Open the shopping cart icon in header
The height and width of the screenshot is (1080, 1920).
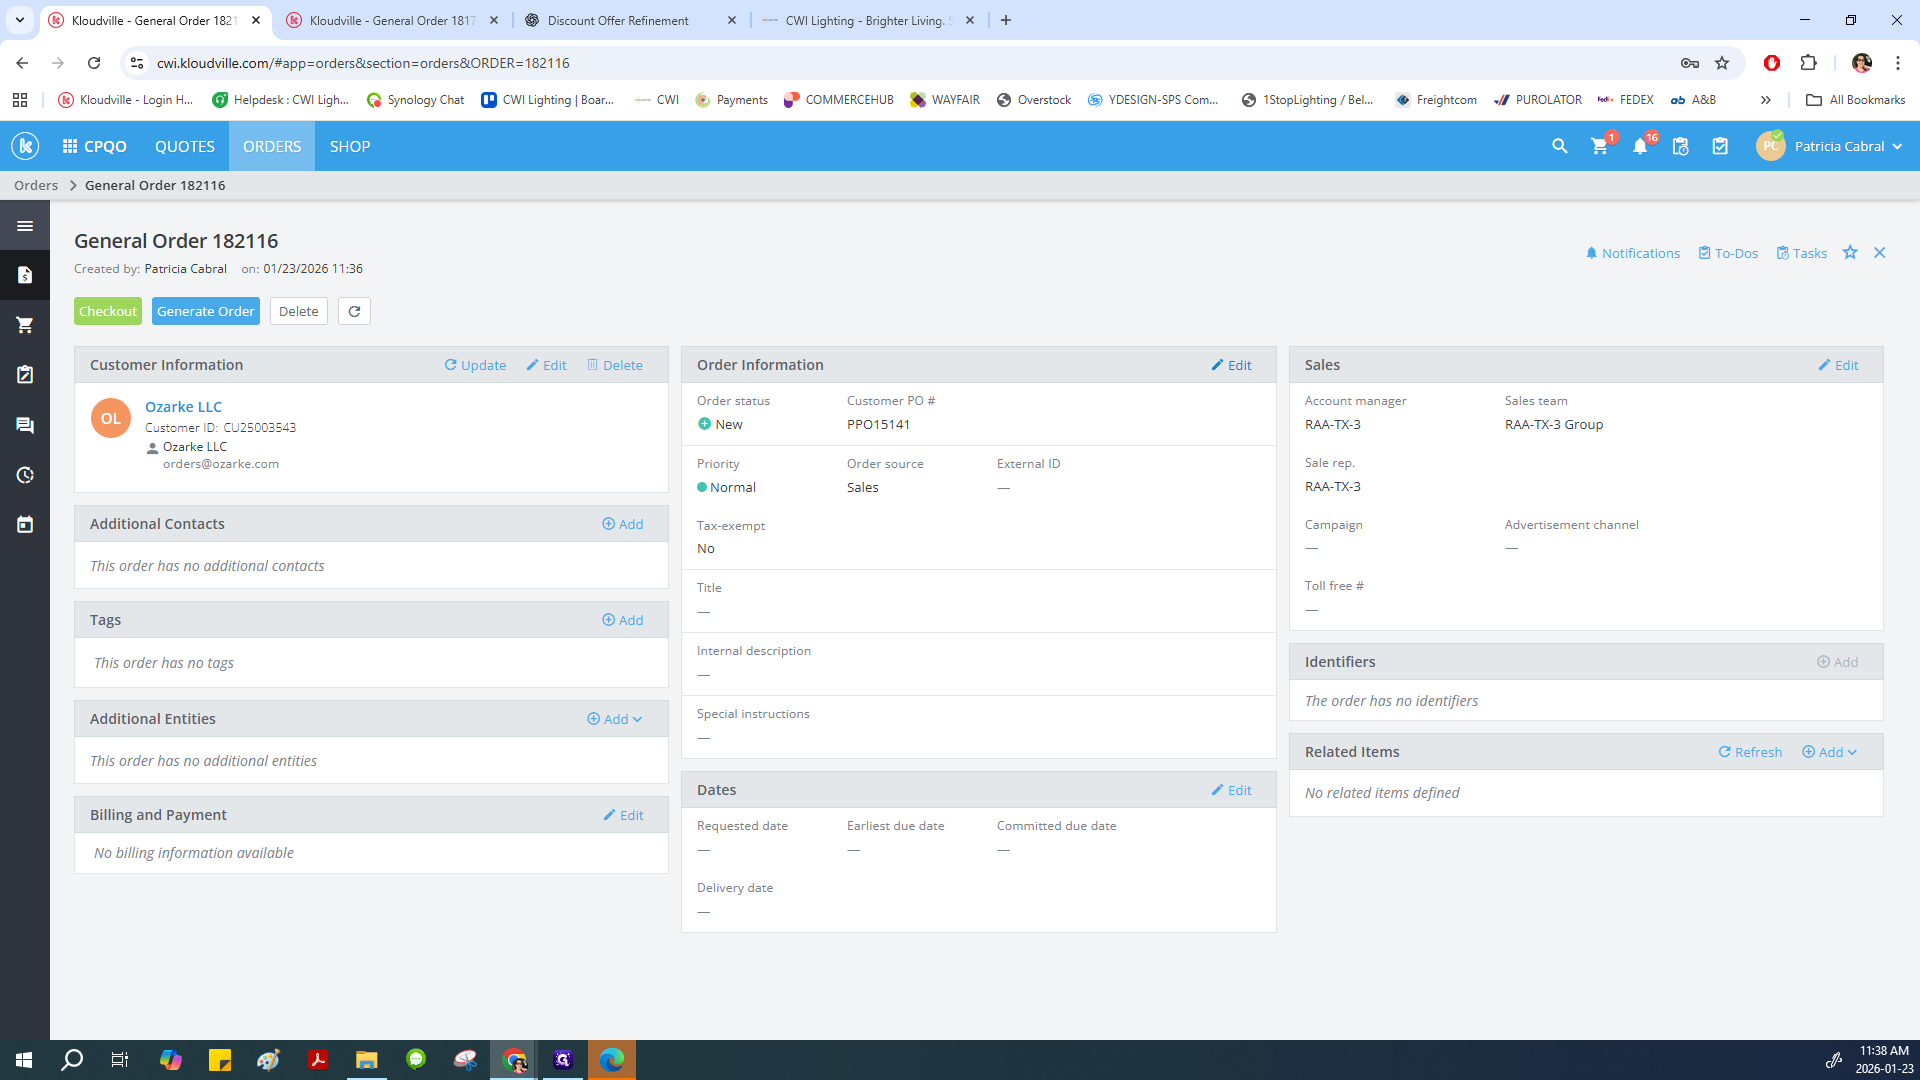pyautogui.click(x=1599, y=146)
